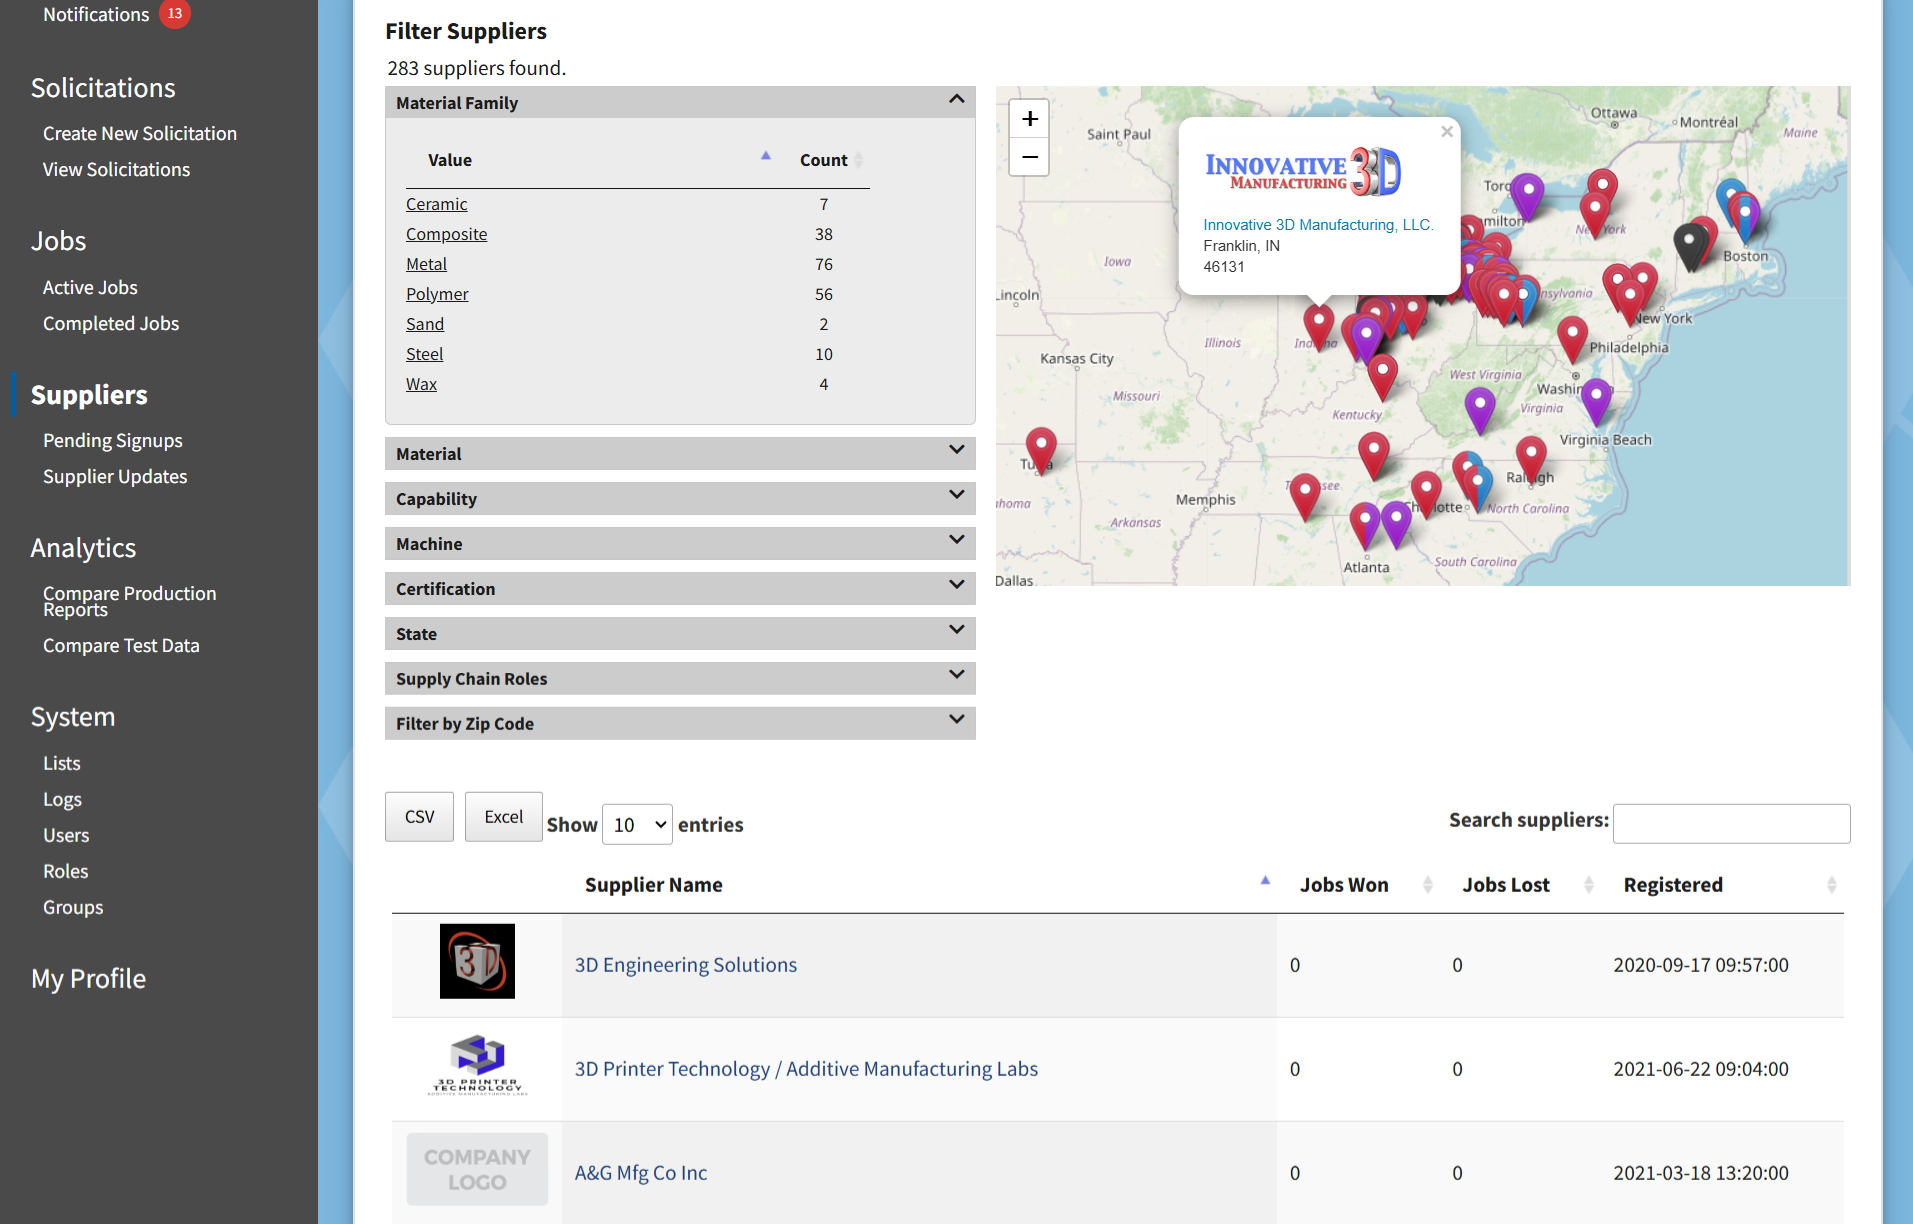1913x1224 pixels.
Task: Open Roles management page
Action: point(66,871)
